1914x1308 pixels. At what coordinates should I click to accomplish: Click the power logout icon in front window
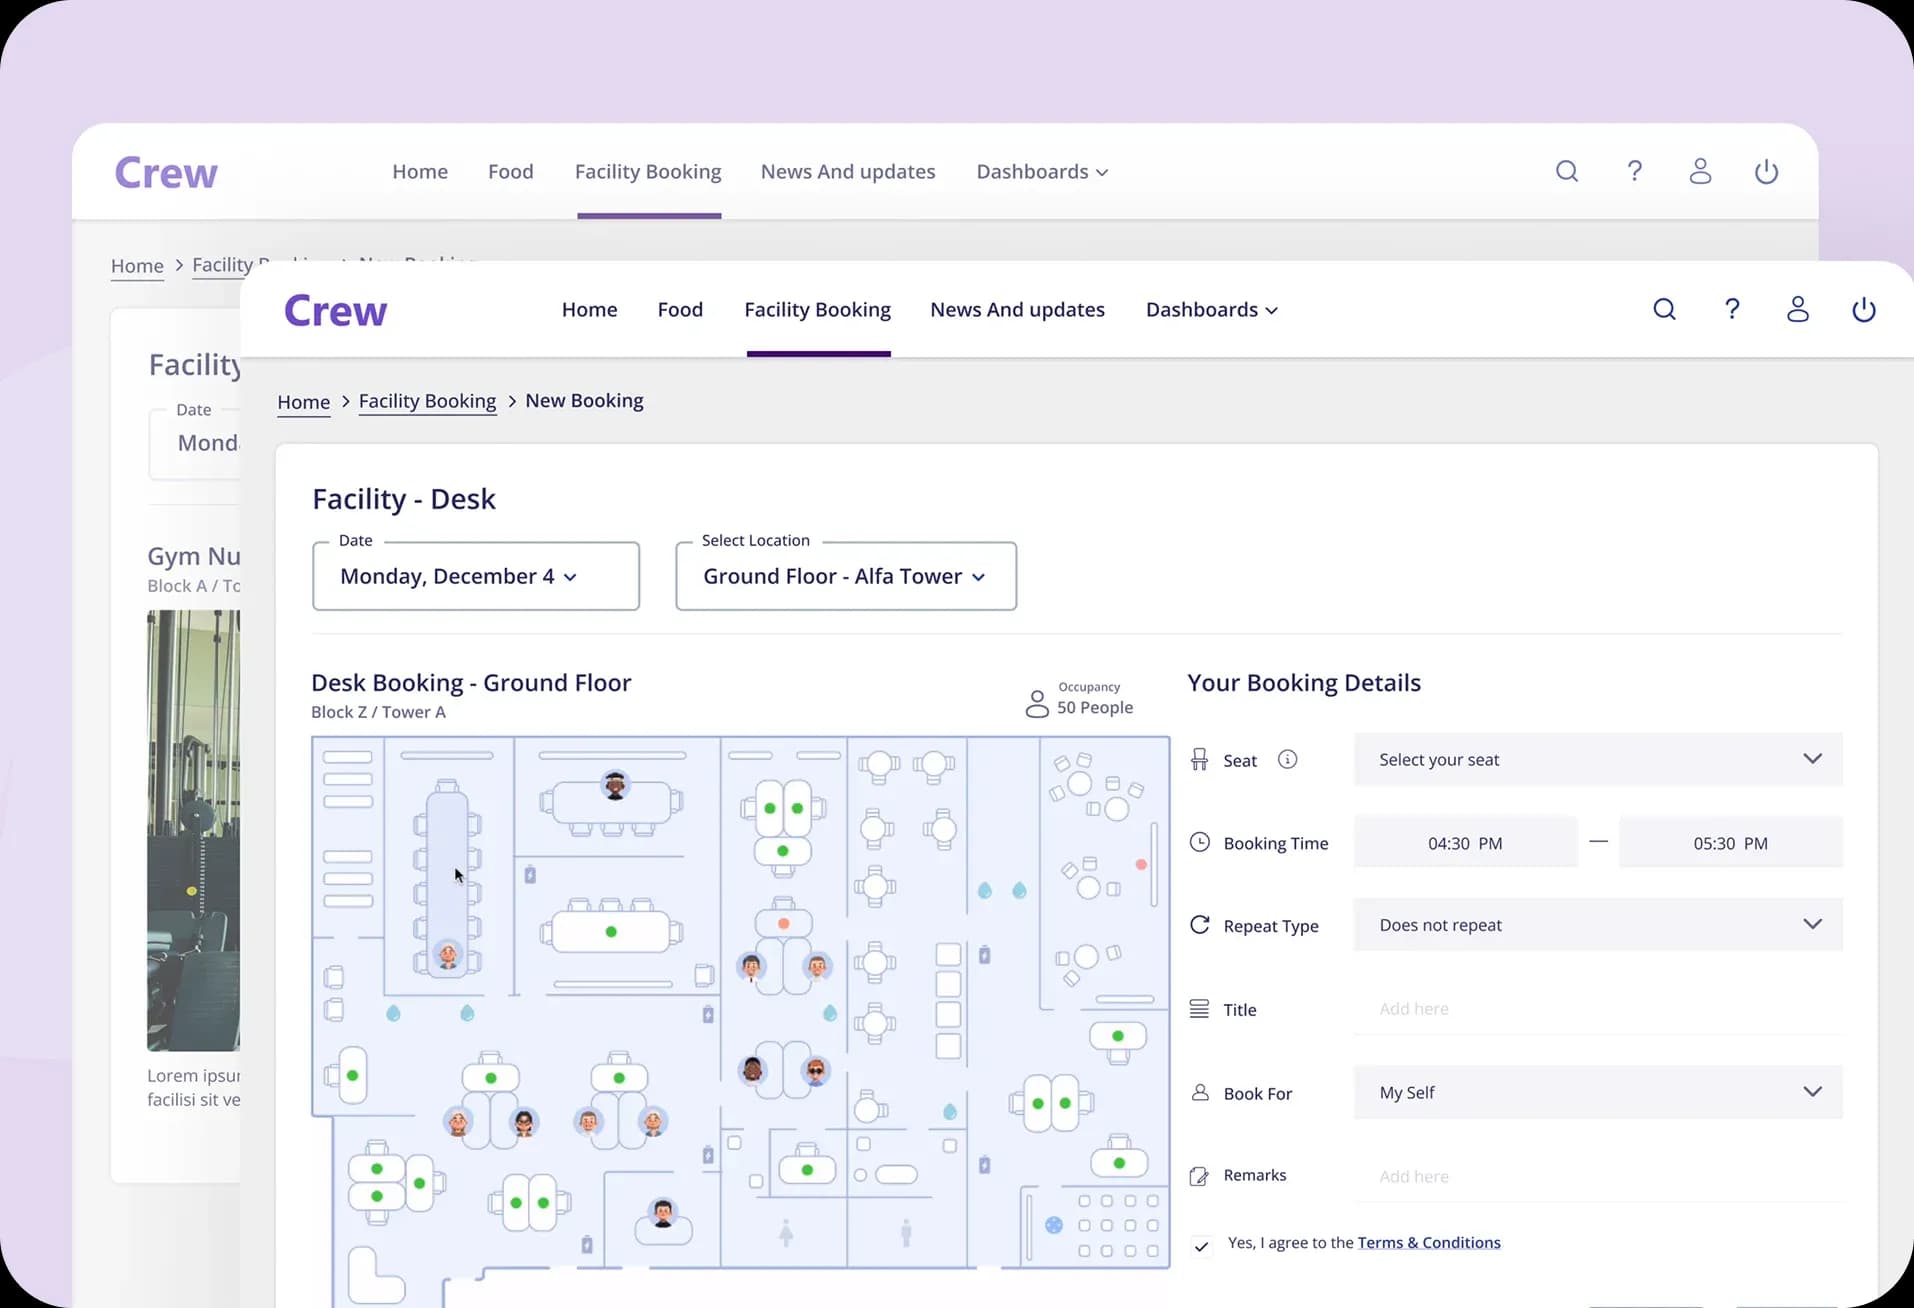pyautogui.click(x=1864, y=310)
